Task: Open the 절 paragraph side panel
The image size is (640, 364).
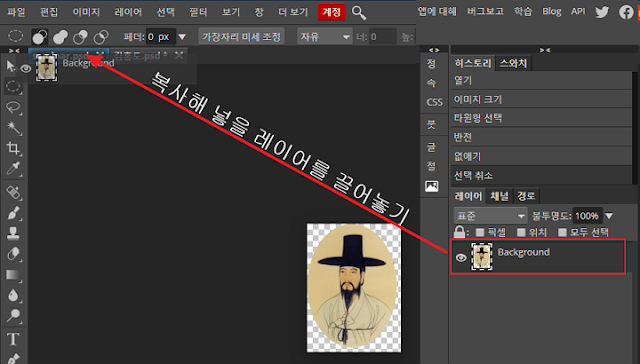Action: coord(431,166)
